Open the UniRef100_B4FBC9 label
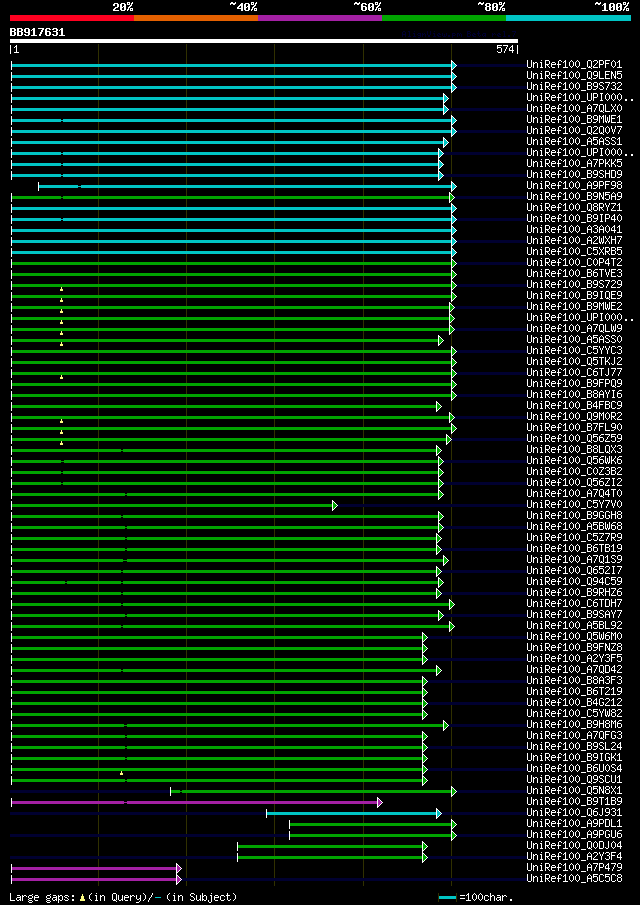640x905 pixels. pyautogui.click(x=574, y=406)
